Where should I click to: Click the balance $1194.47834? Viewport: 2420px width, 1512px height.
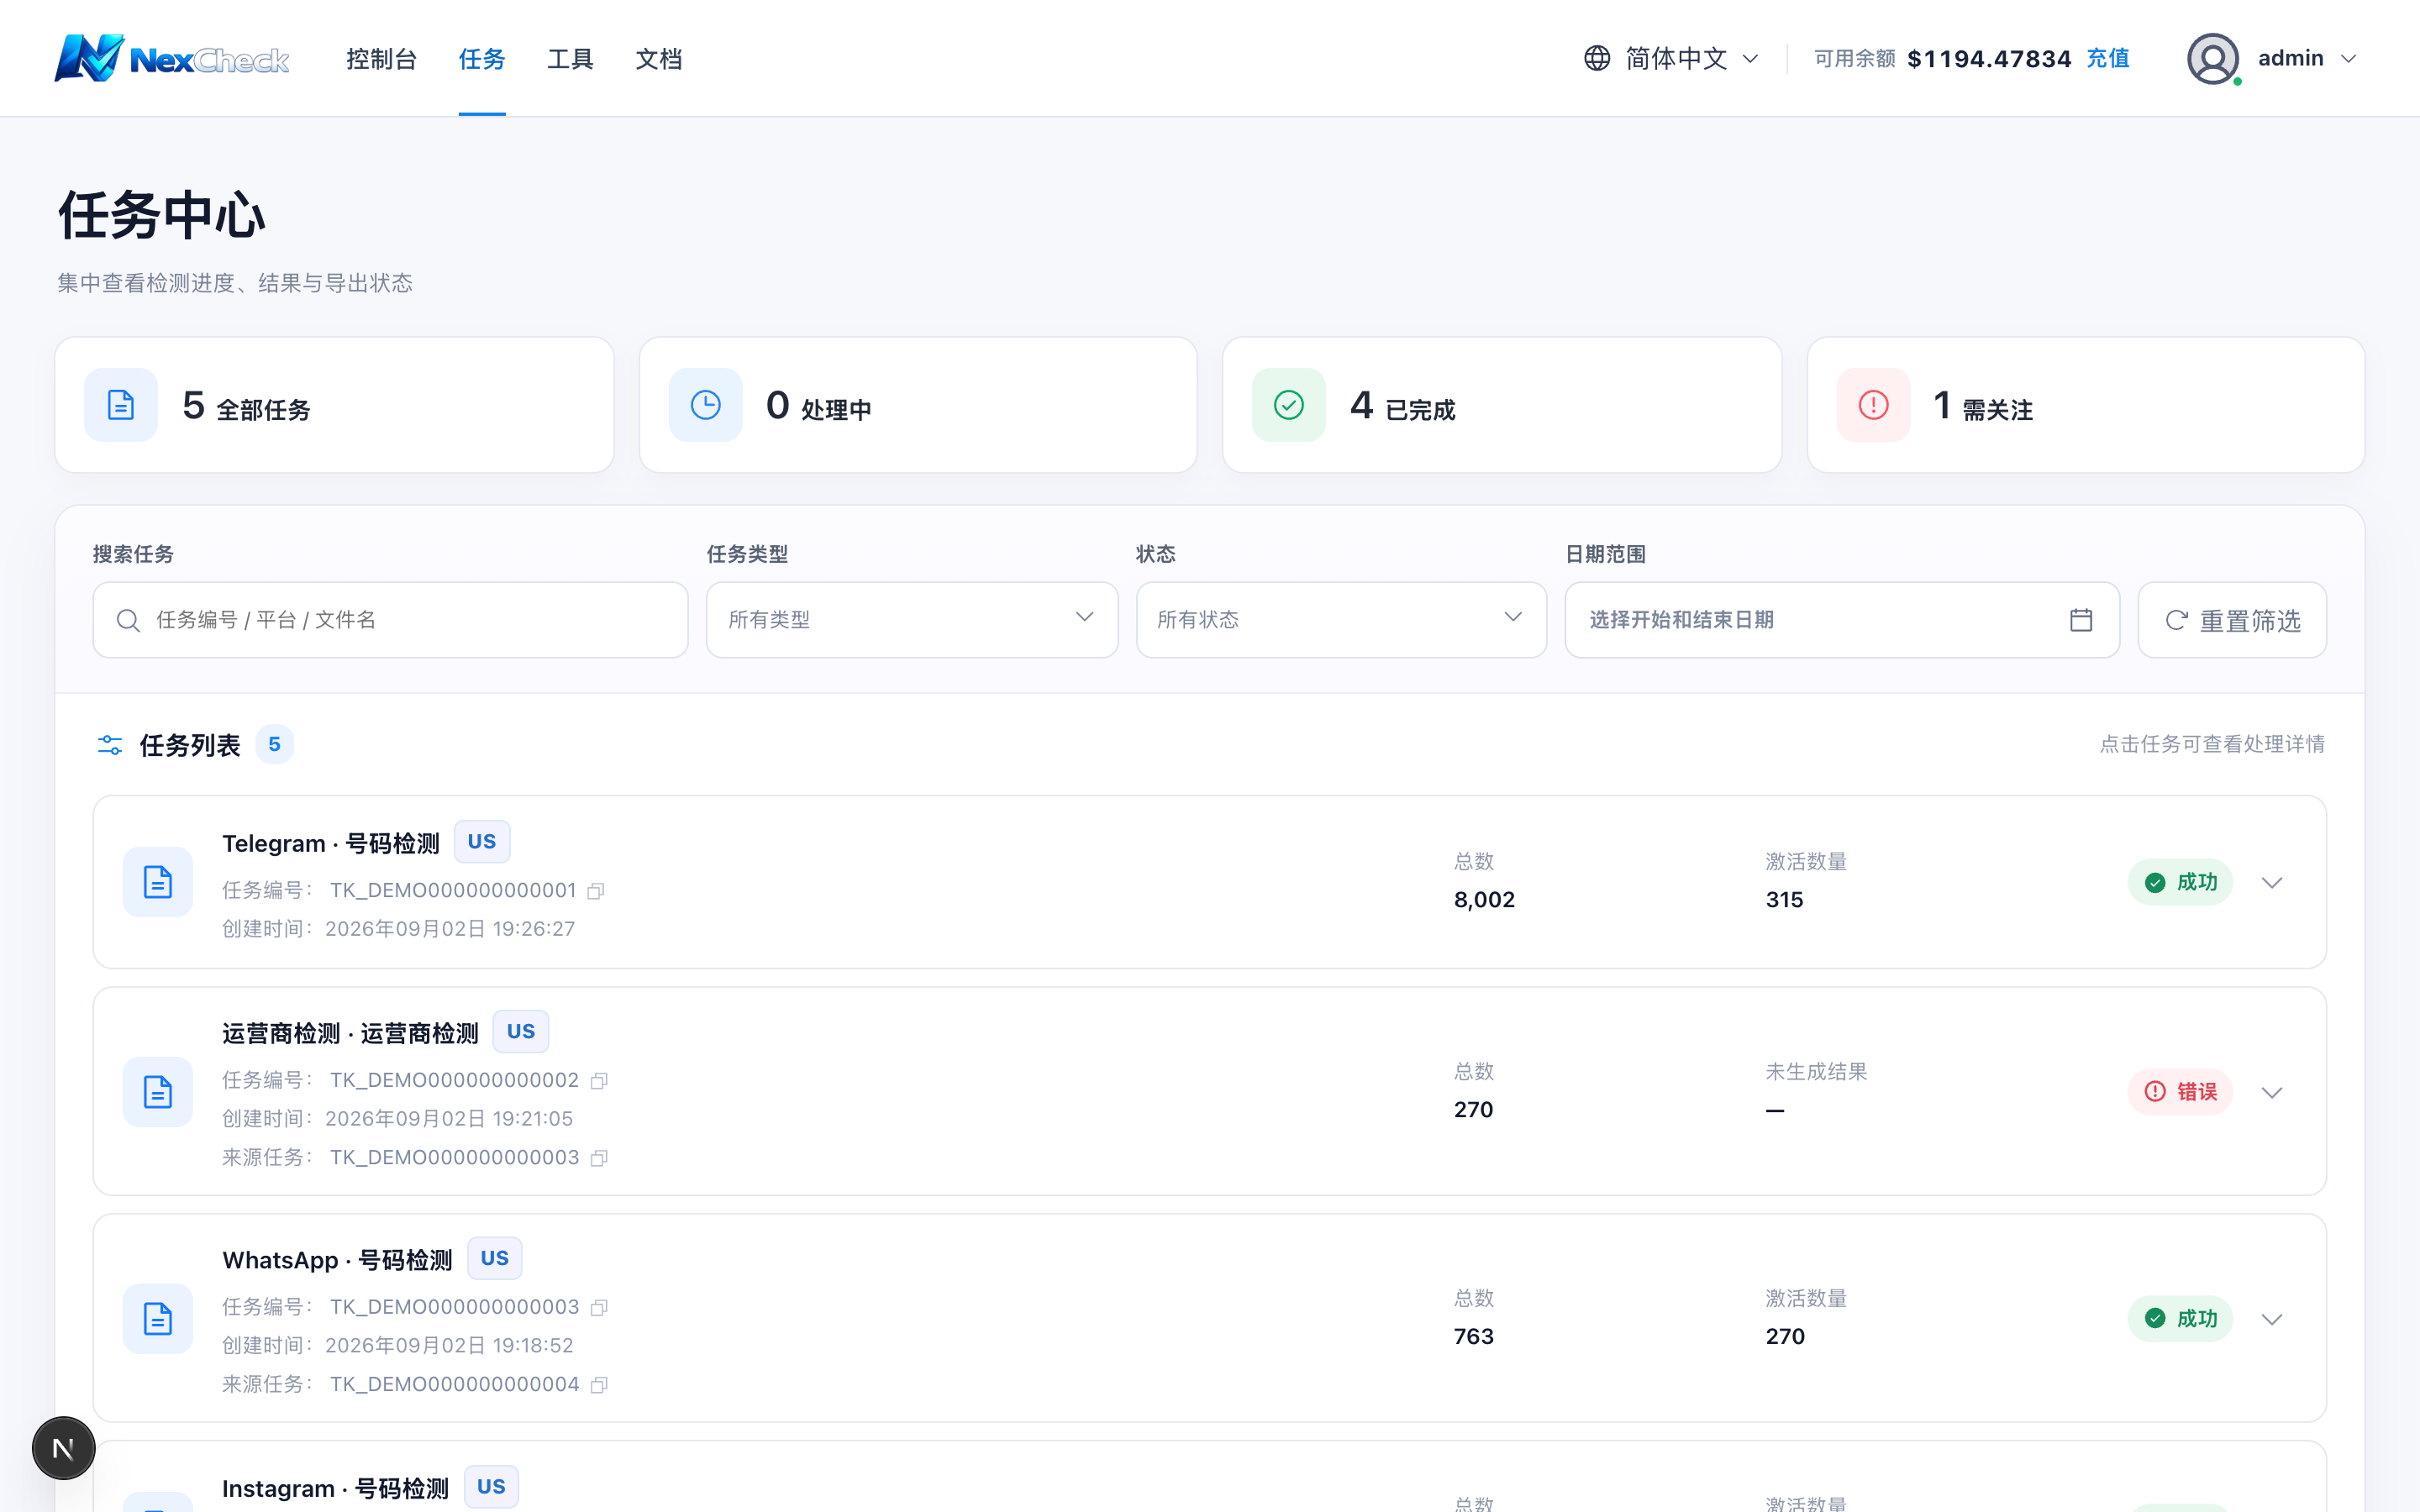click(1989, 59)
